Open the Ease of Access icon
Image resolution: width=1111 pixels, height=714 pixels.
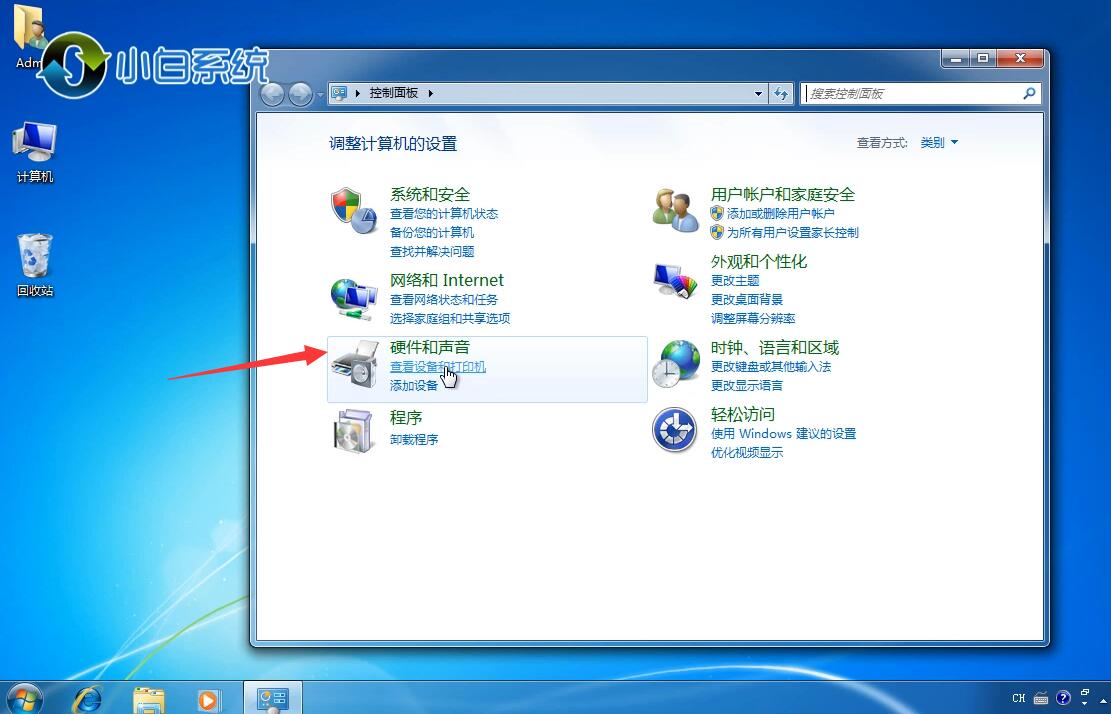674,431
